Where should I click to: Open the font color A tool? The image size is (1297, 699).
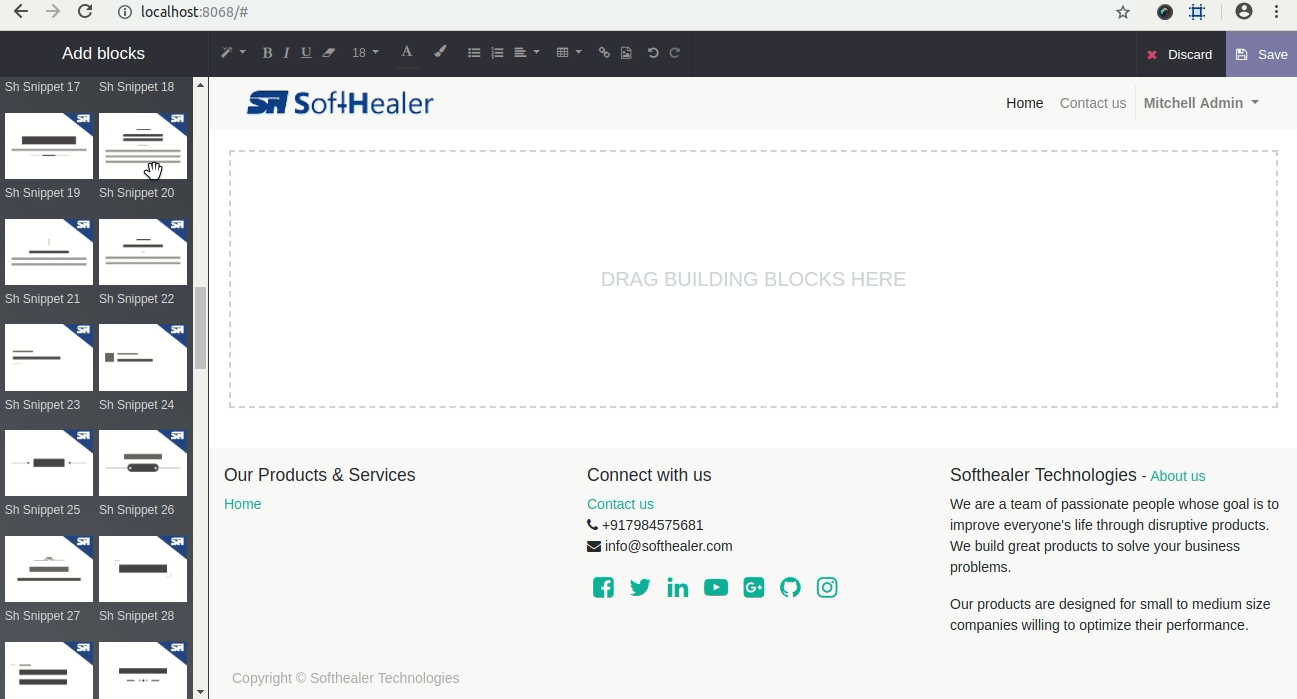point(406,53)
